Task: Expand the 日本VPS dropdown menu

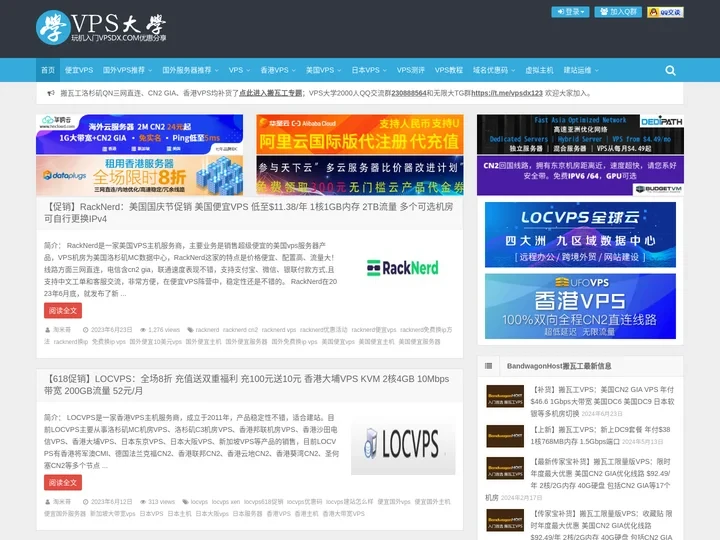Action: [x=369, y=70]
